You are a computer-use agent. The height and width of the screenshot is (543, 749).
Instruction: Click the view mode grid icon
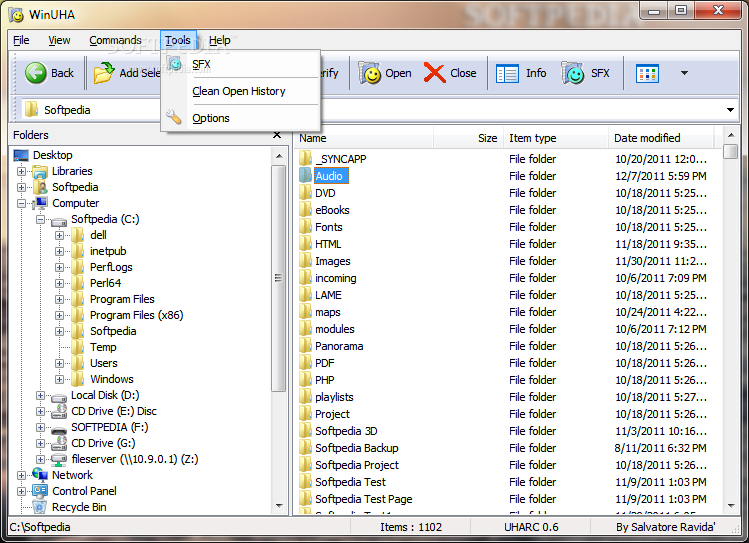tap(647, 74)
